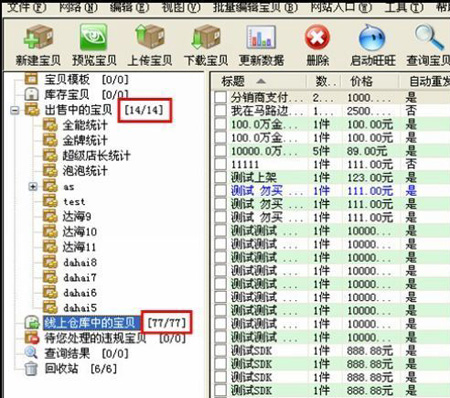Click the 更新数据 chart icon
This screenshot has height=398, width=450.
pyautogui.click(x=261, y=37)
